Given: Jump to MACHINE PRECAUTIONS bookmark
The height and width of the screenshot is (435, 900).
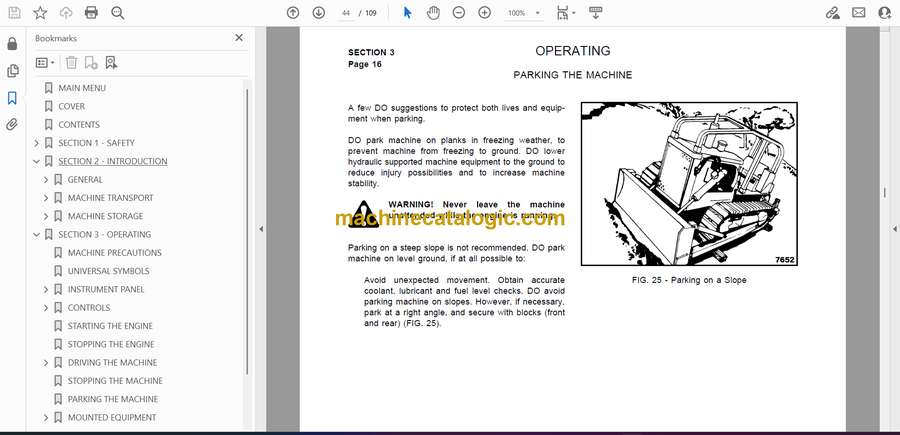Looking at the screenshot, I should tap(115, 253).
